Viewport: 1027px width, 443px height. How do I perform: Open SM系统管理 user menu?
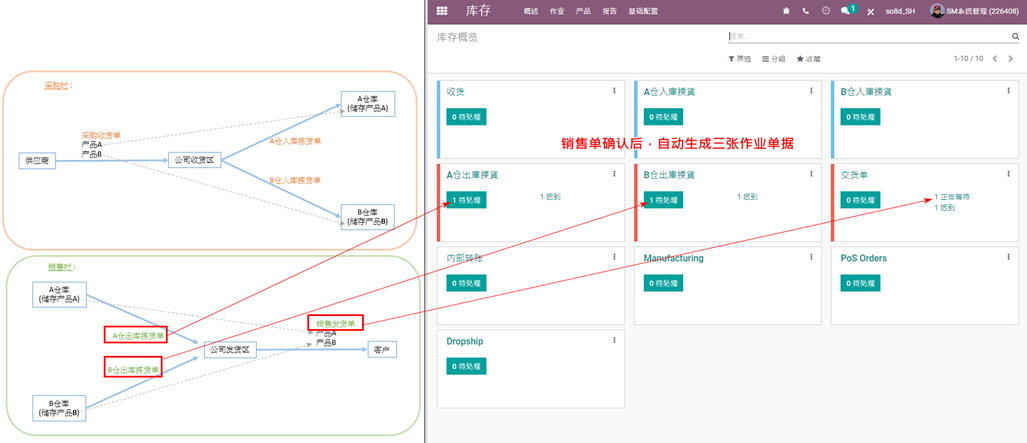click(x=976, y=11)
